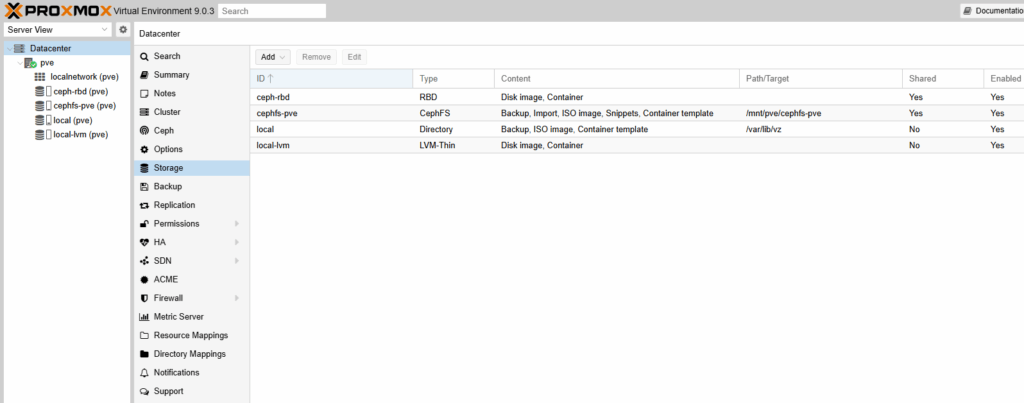Click the top Search input field
The width and height of the screenshot is (1024, 403).
(272, 11)
